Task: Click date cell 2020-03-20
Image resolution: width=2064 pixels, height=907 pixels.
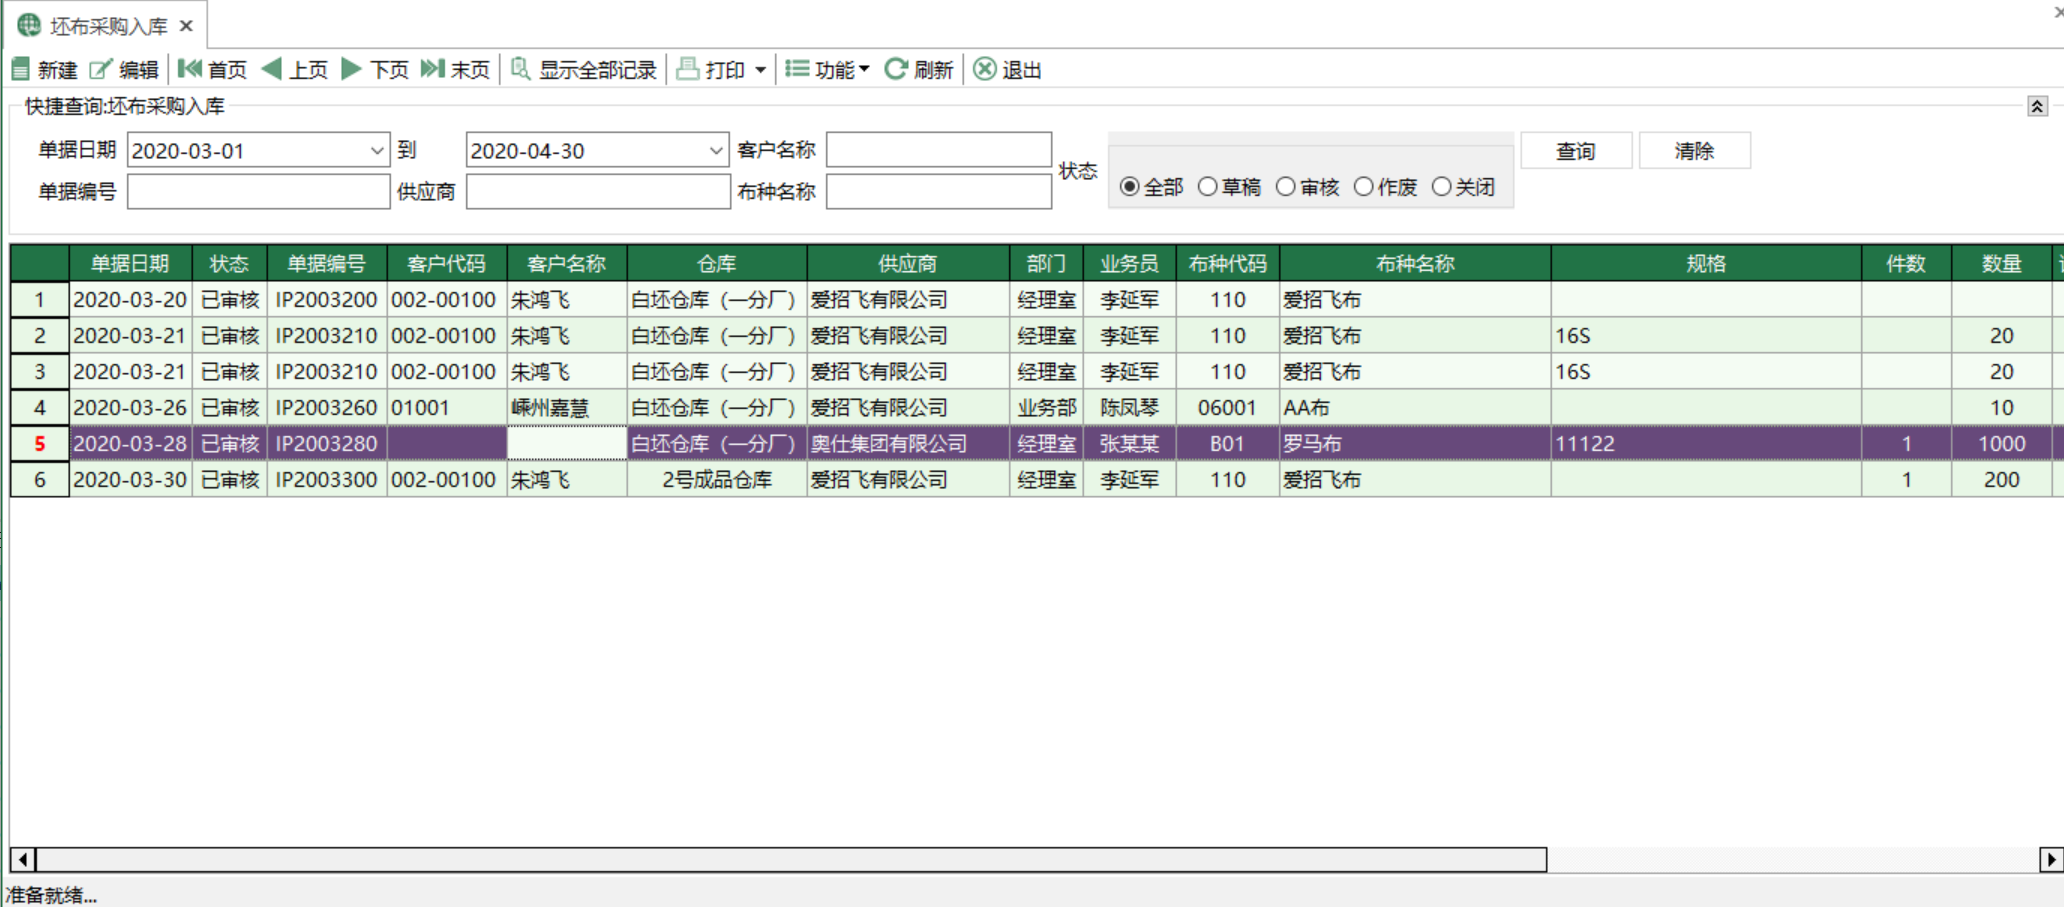Action: pos(130,300)
